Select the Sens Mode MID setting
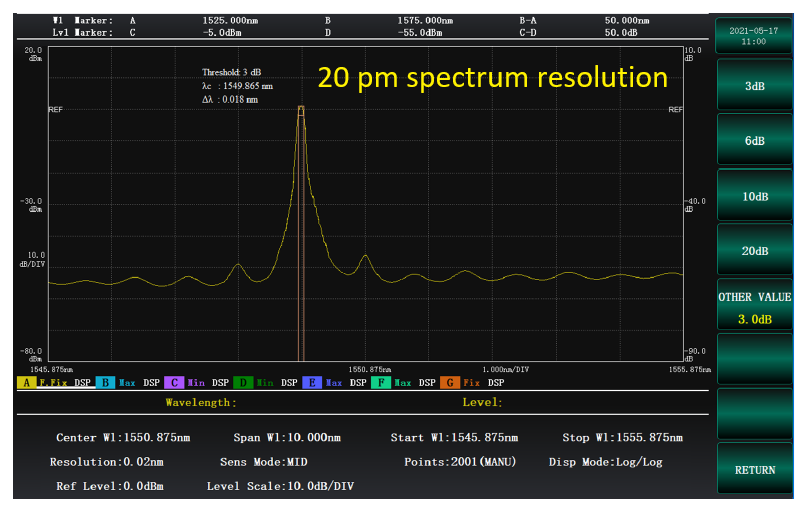This screenshot has height=512, width=809. pos(263,462)
